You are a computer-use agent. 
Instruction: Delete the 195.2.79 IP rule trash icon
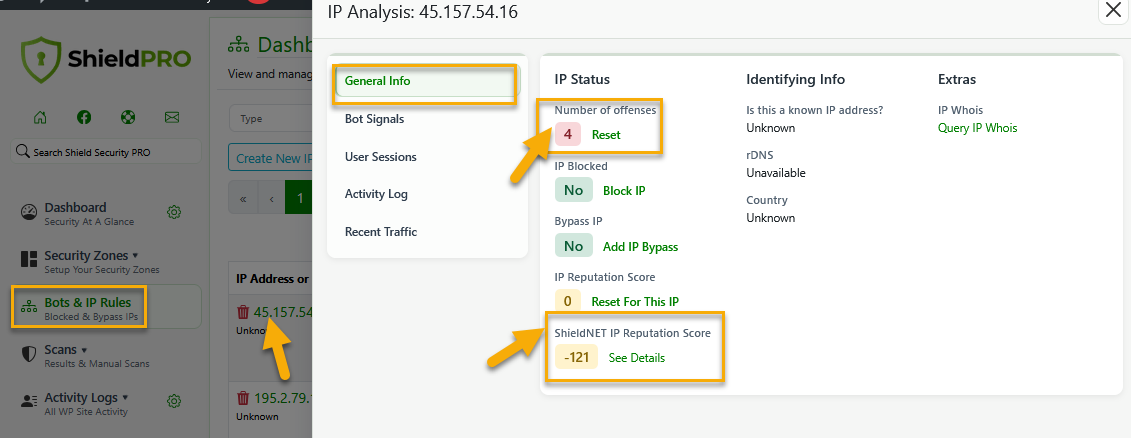[243, 398]
